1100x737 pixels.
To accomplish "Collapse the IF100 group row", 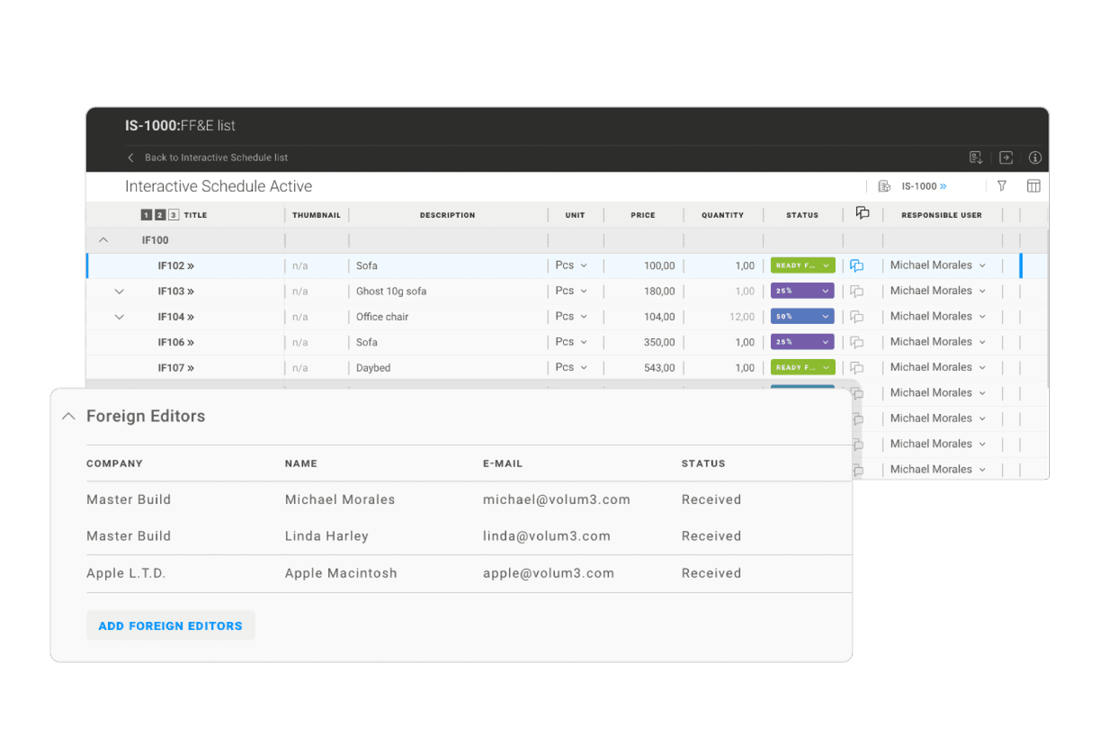I will pos(103,241).
